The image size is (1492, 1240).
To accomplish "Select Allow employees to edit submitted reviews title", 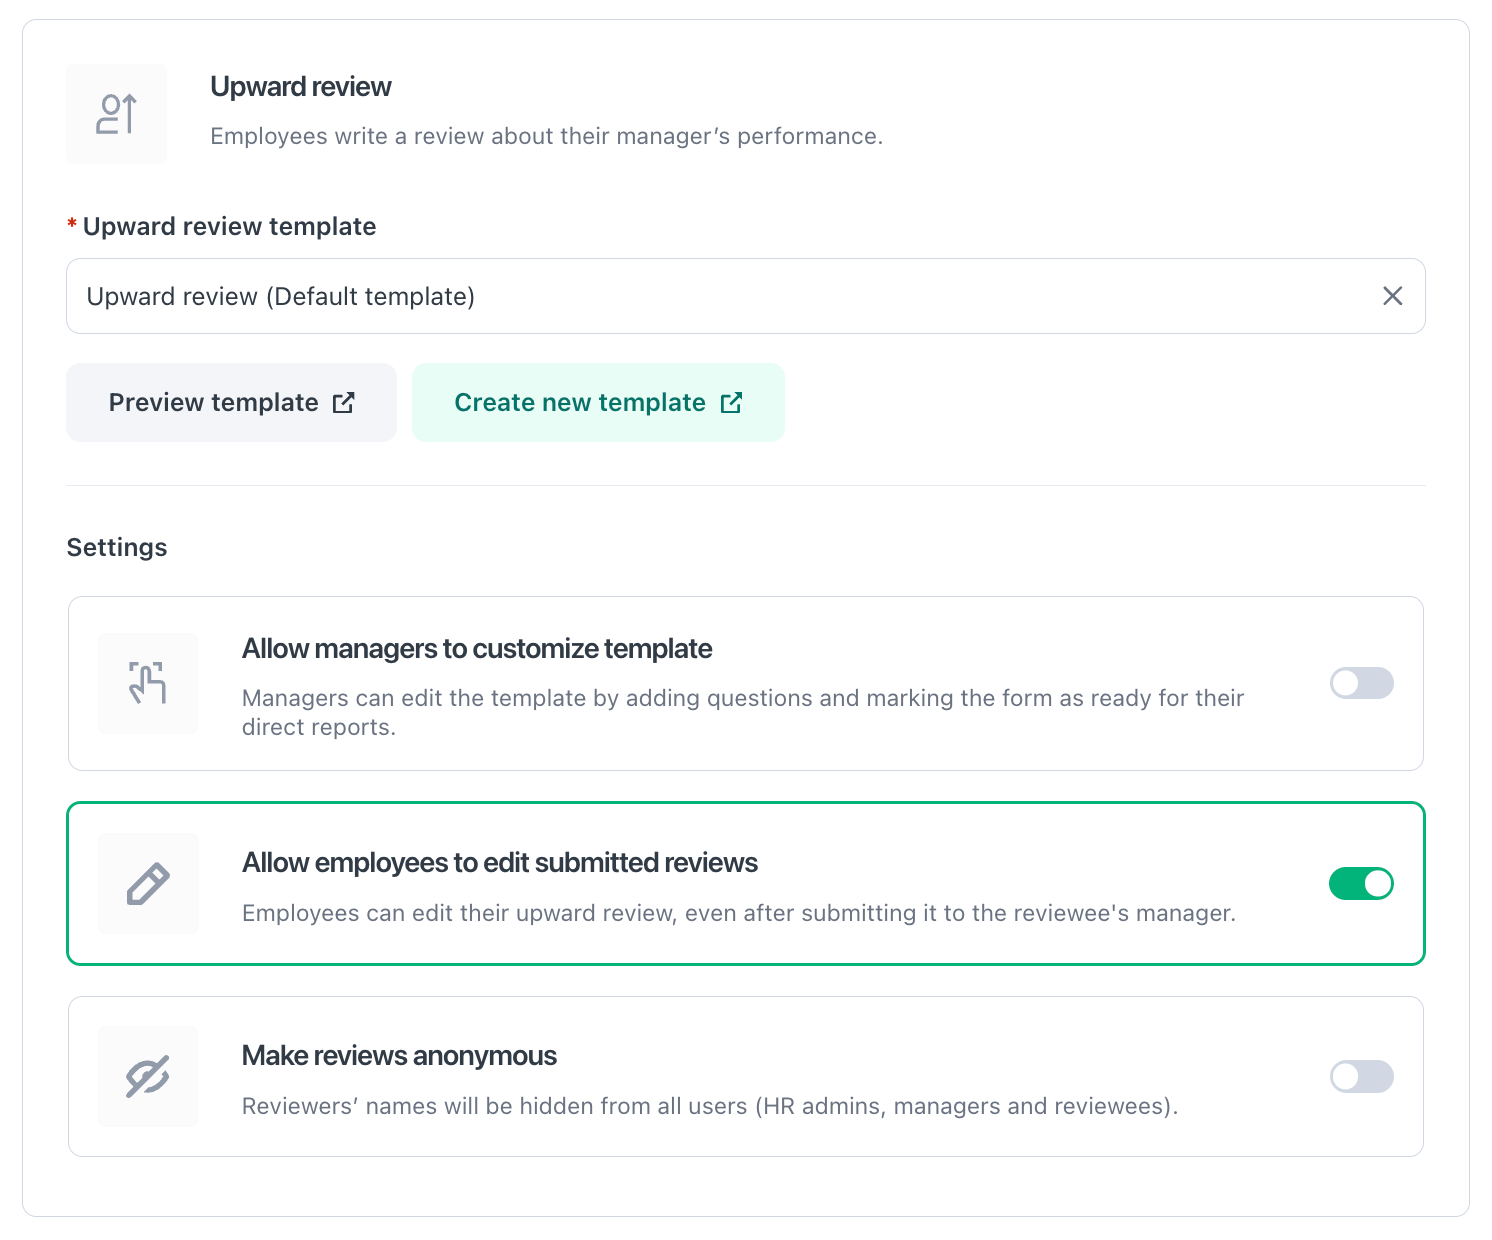I will 500,863.
